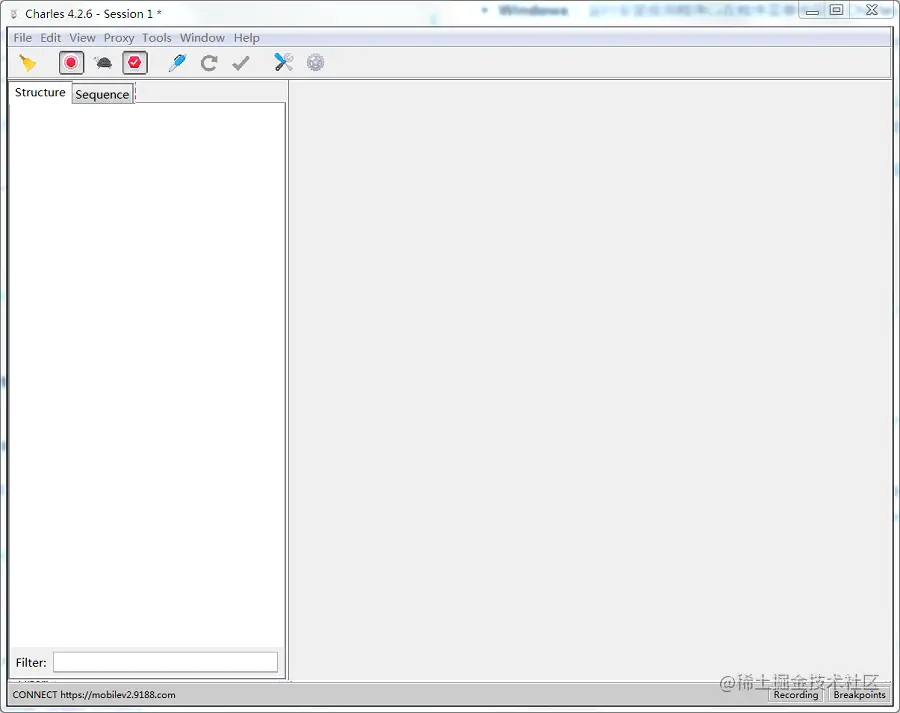This screenshot has width=900, height=713.
Task: Open settings via the gear icon
Action: [x=316, y=63]
